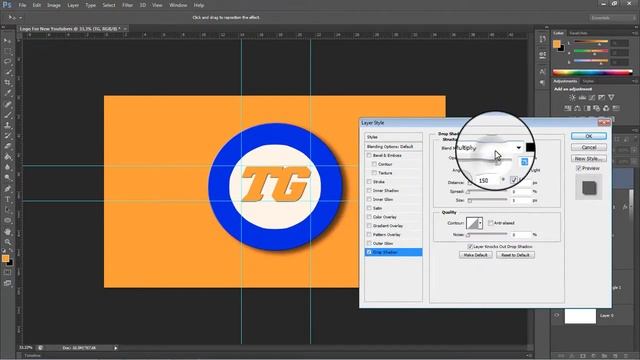Open the Window menu
This screenshot has width=640, height=360.
178,5
